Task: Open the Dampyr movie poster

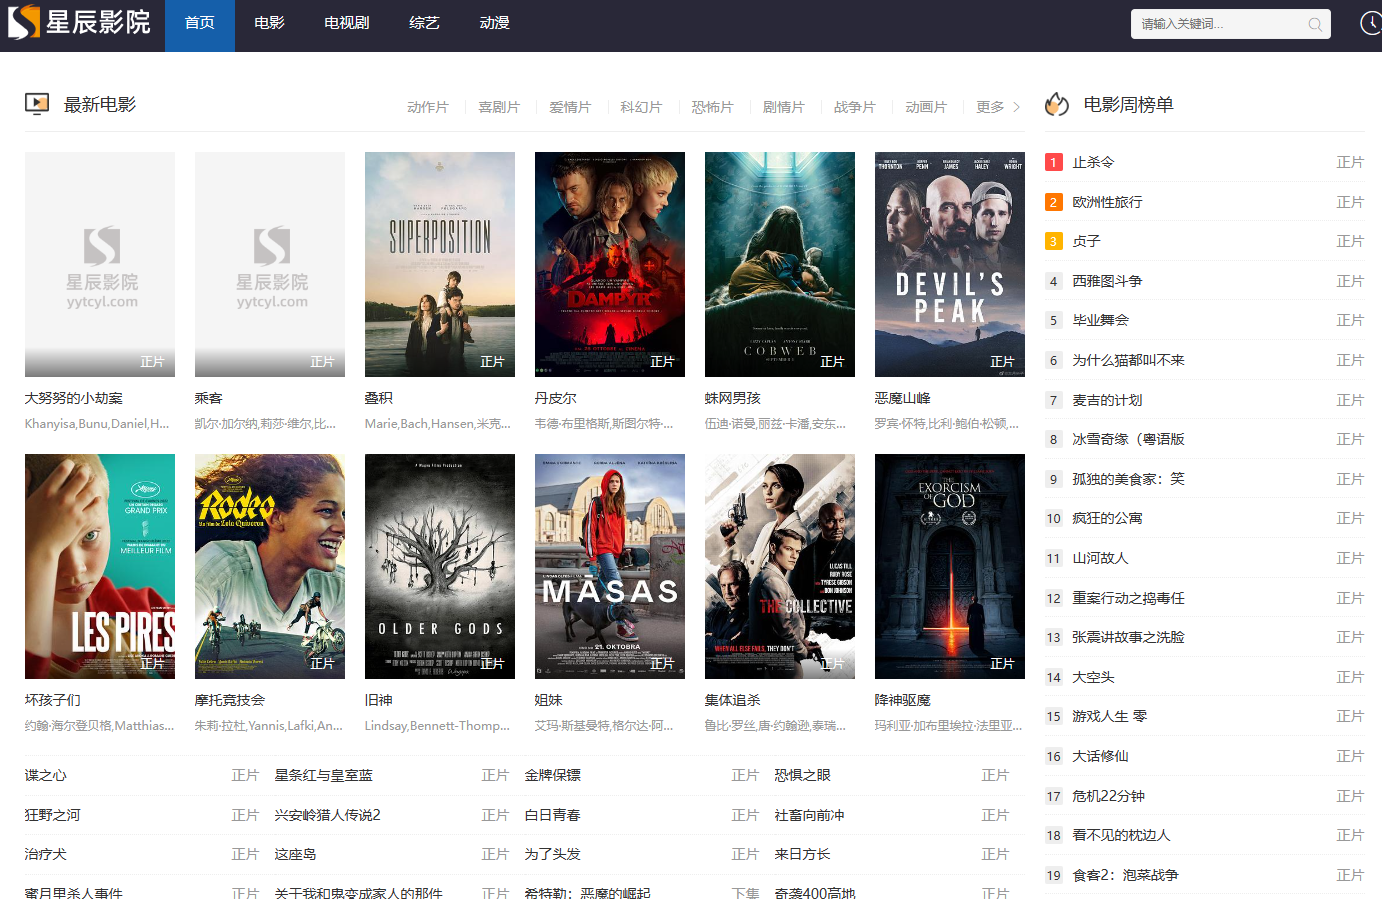Action: [x=610, y=264]
